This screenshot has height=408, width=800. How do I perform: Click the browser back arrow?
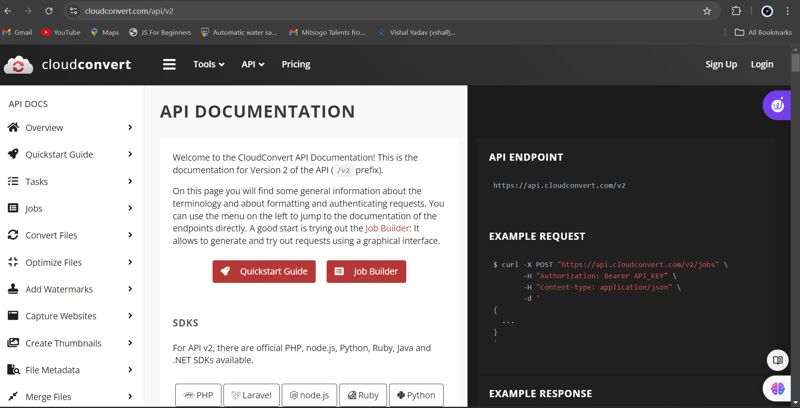pyautogui.click(x=8, y=11)
